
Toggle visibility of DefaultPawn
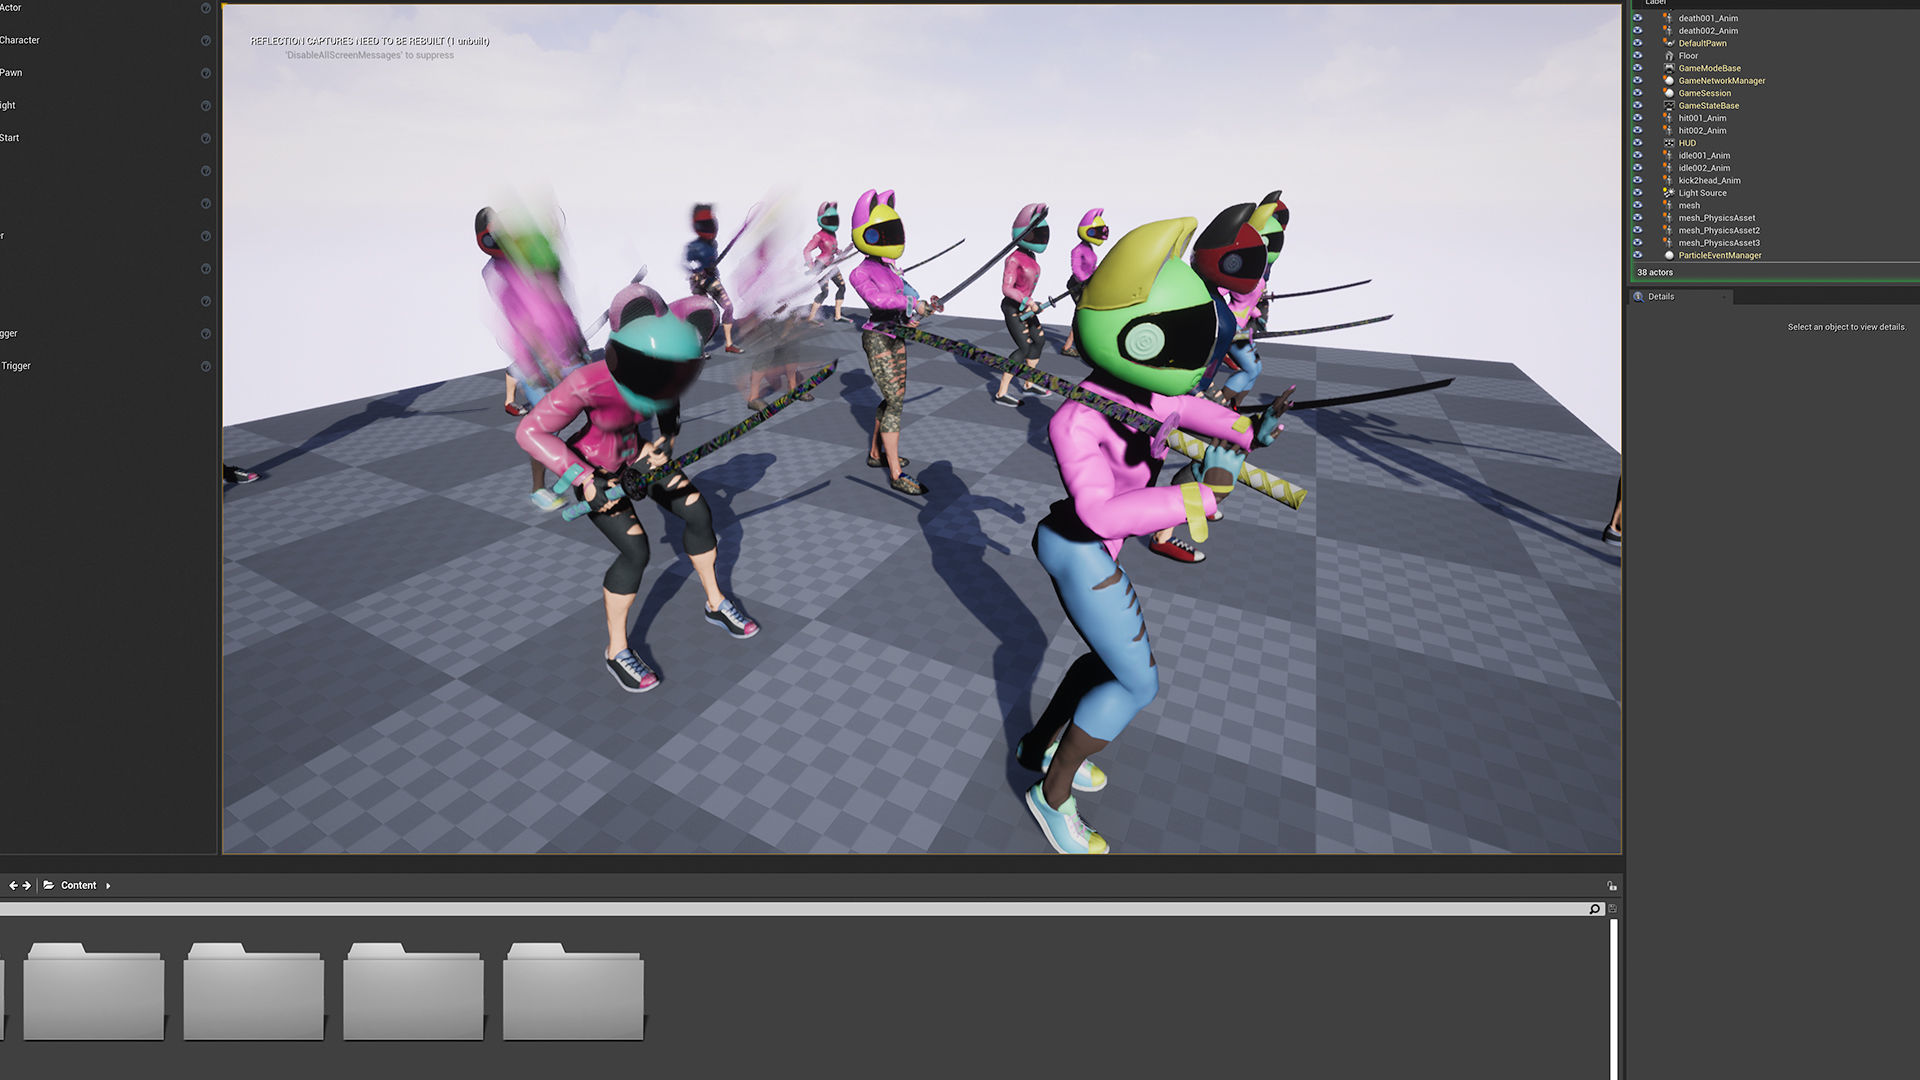pyautogui.click(x=1637, y=43)
